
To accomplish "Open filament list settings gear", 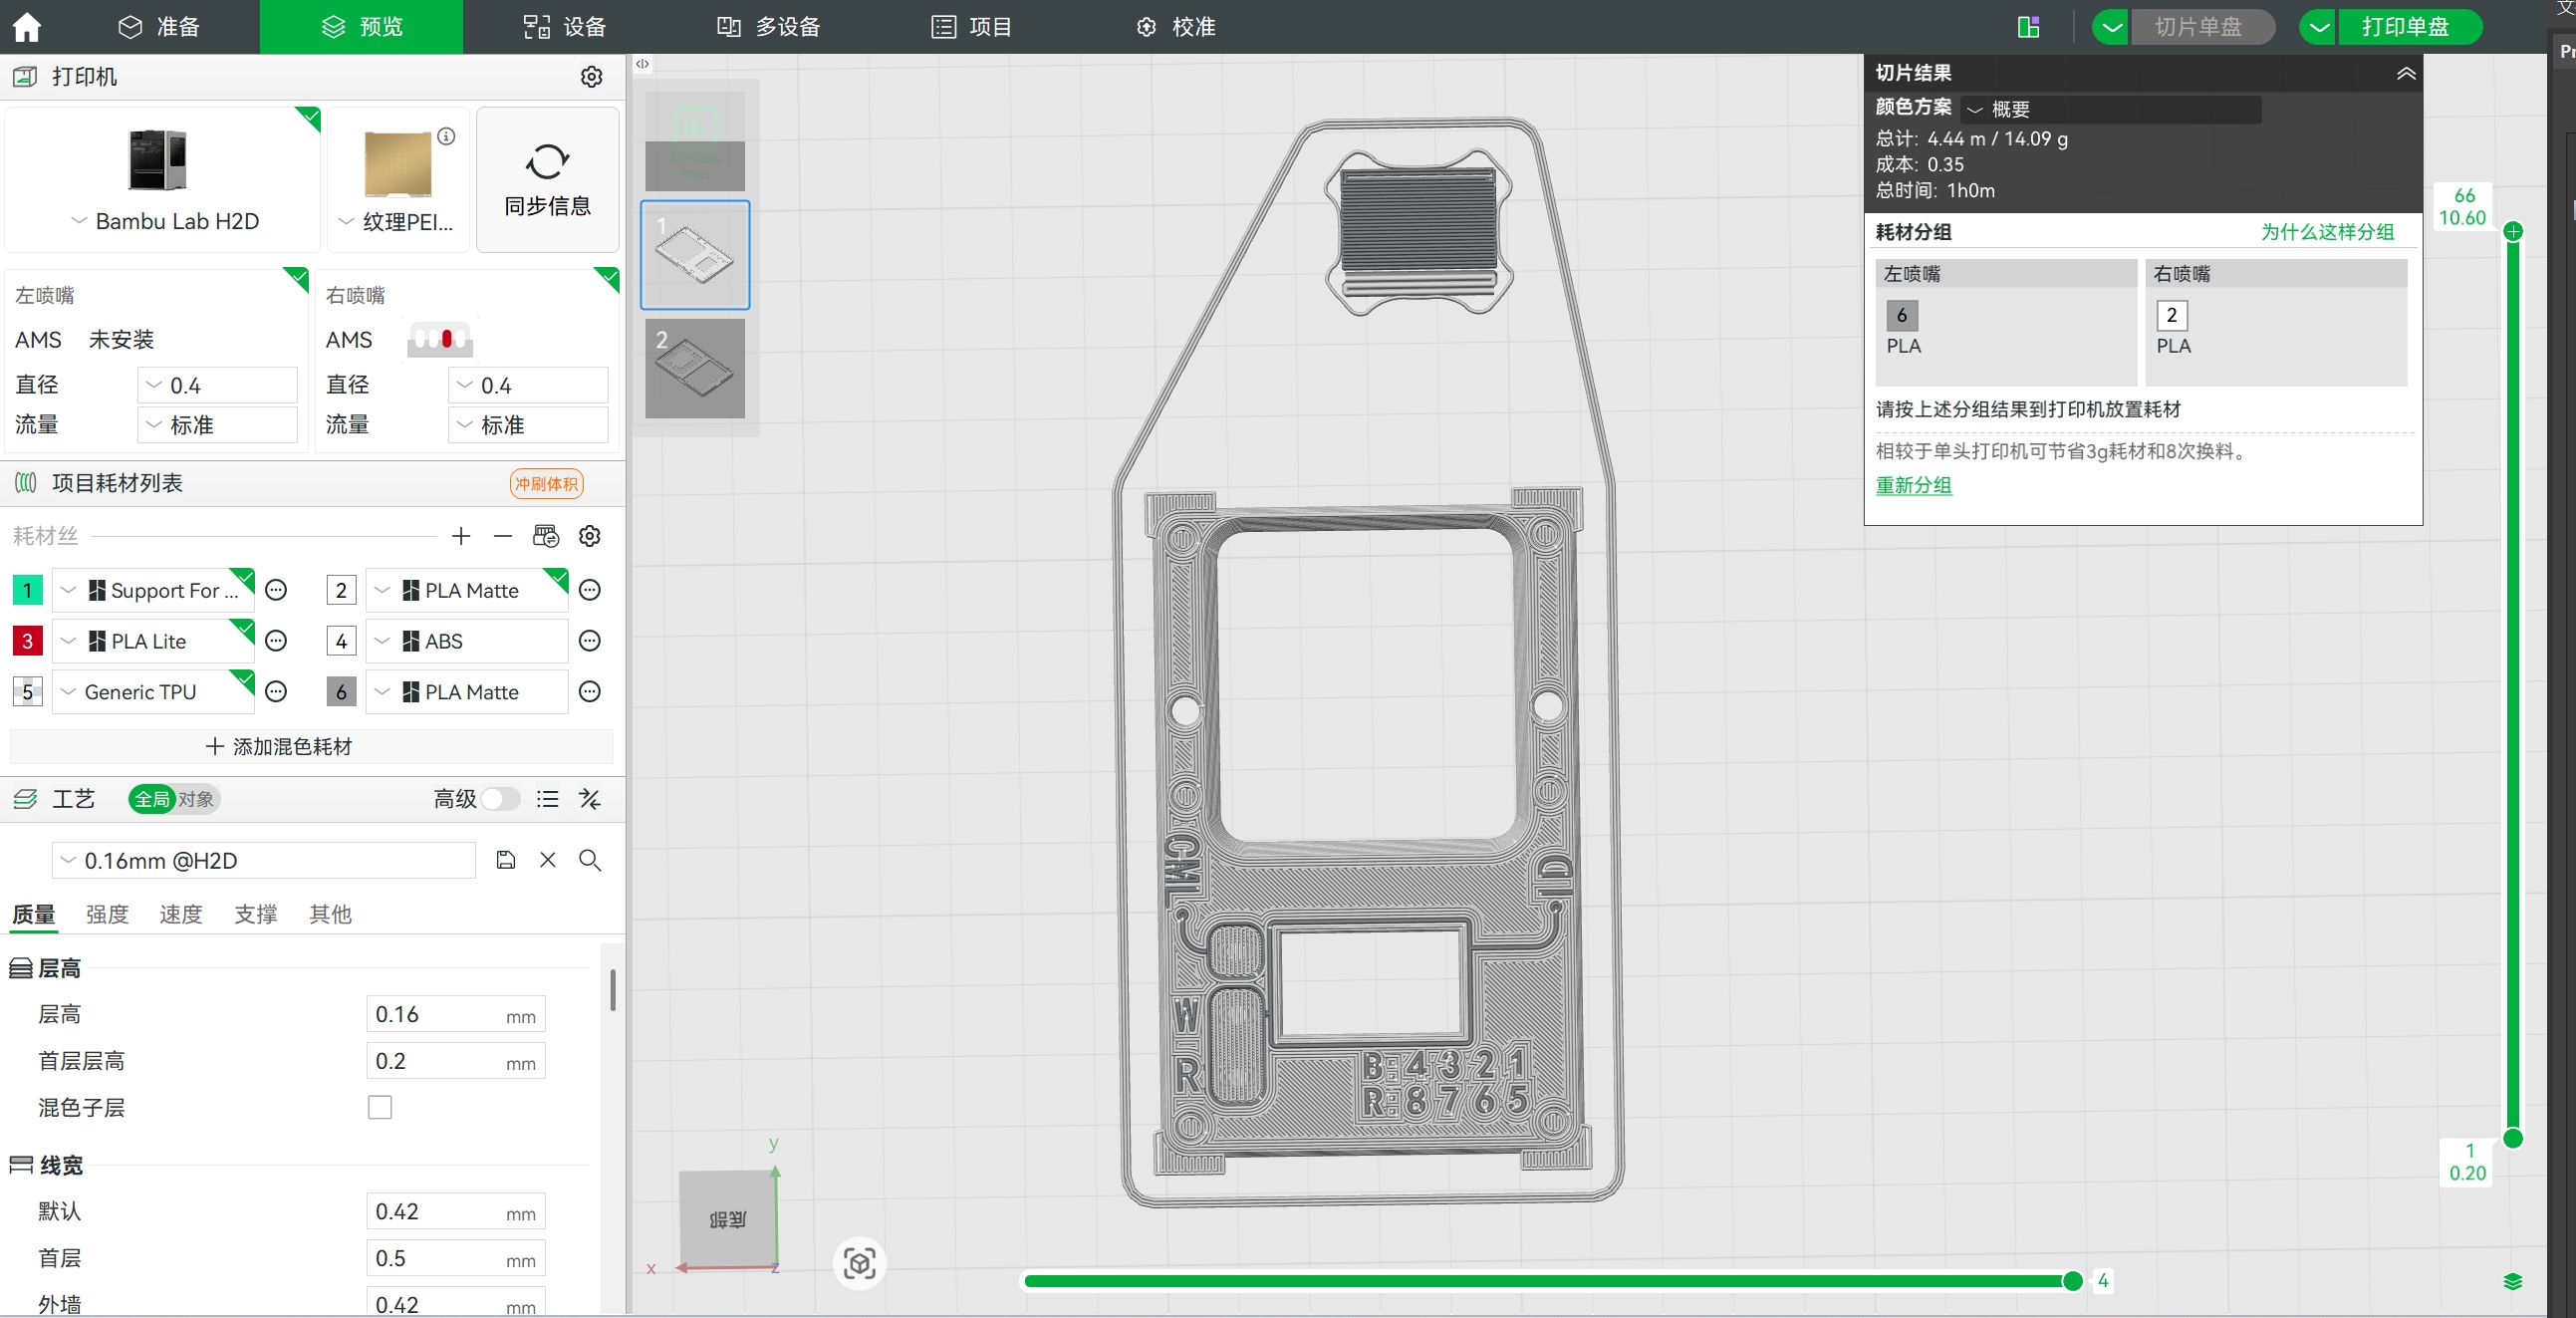I will tap(590, 537).
